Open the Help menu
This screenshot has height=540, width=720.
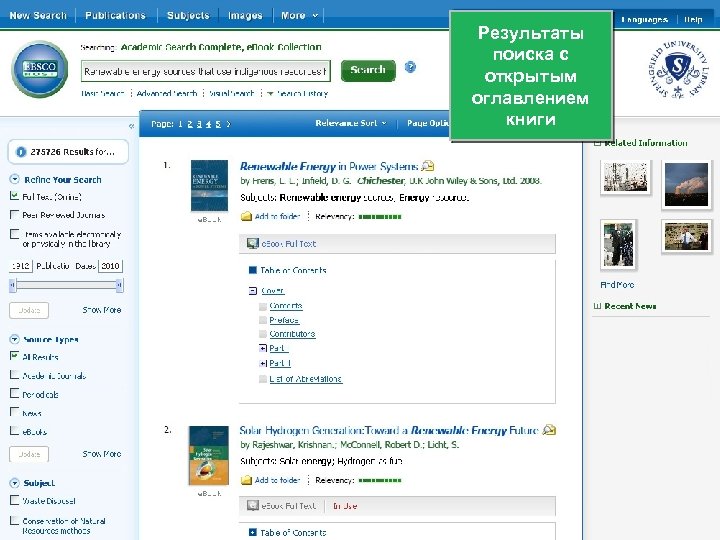tap(693, 19)
